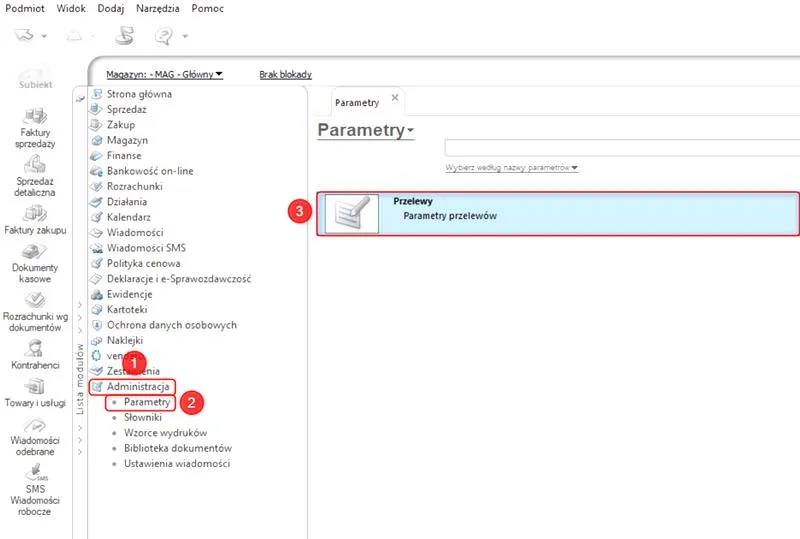Open the Podmiot menu

coord(24,8)
